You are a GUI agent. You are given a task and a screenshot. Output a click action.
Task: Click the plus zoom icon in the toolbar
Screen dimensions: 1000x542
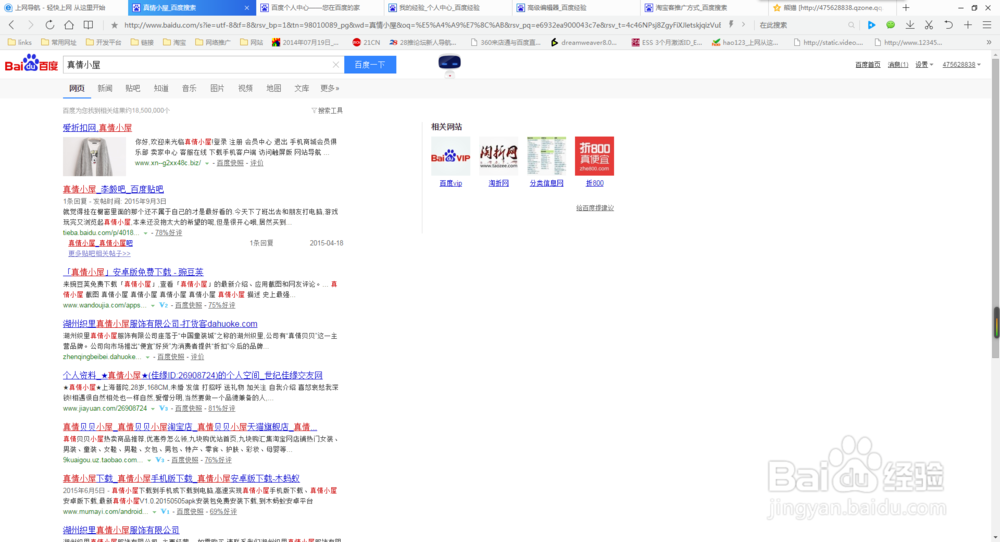point(968,25)
